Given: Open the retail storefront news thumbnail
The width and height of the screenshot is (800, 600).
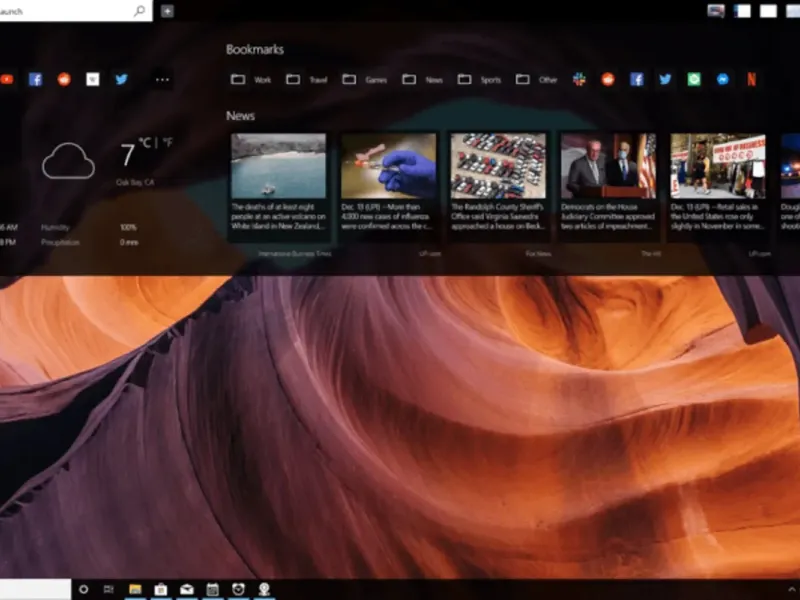Looking at the screenshot, I should coord(718,166).
